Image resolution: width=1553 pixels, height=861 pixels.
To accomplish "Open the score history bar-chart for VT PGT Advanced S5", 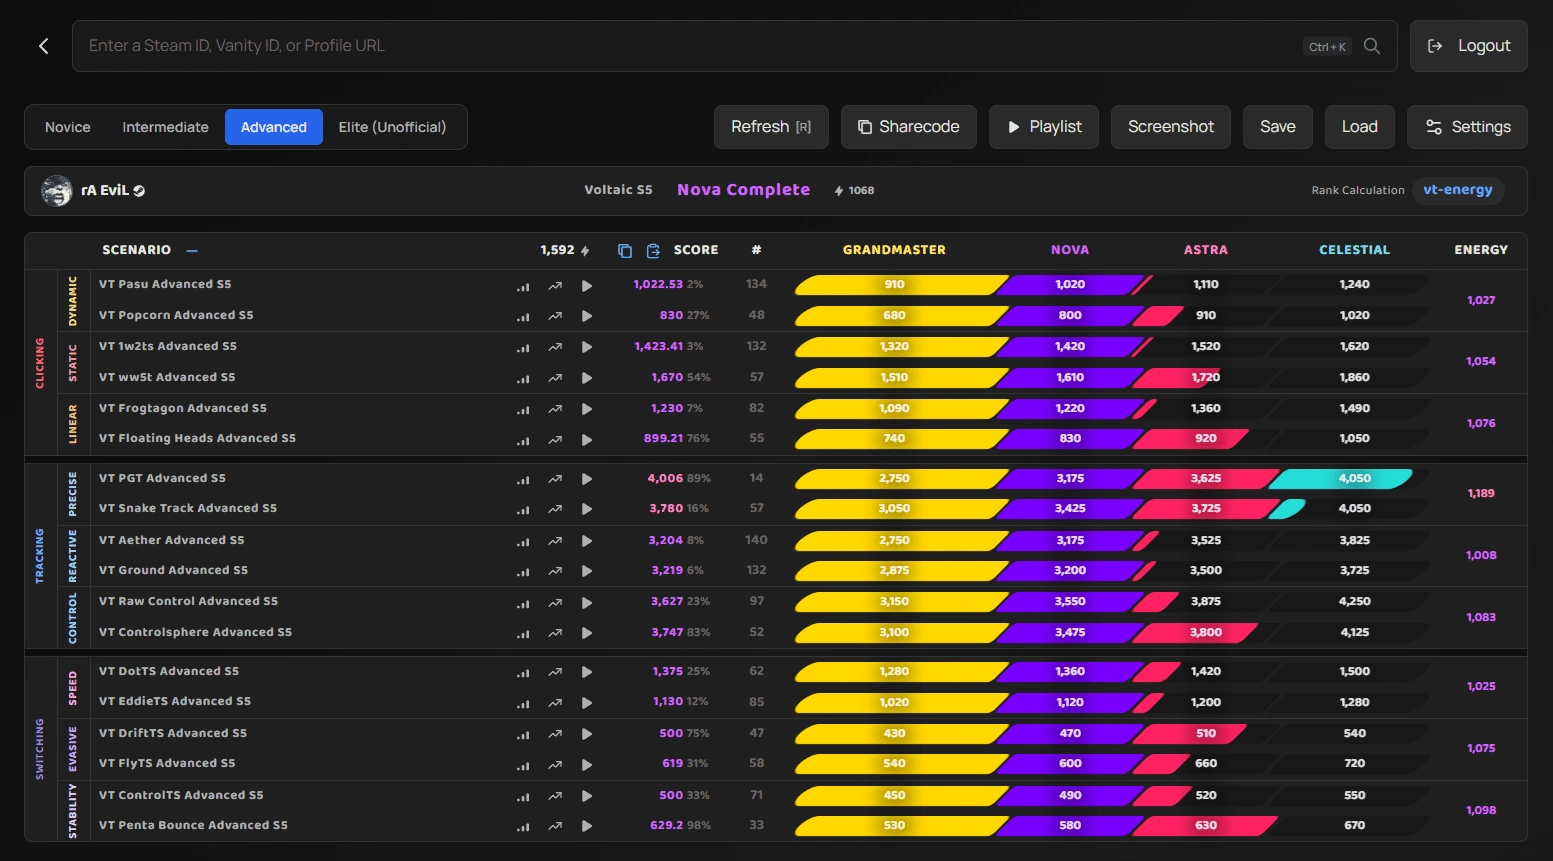I will point(523,479).
